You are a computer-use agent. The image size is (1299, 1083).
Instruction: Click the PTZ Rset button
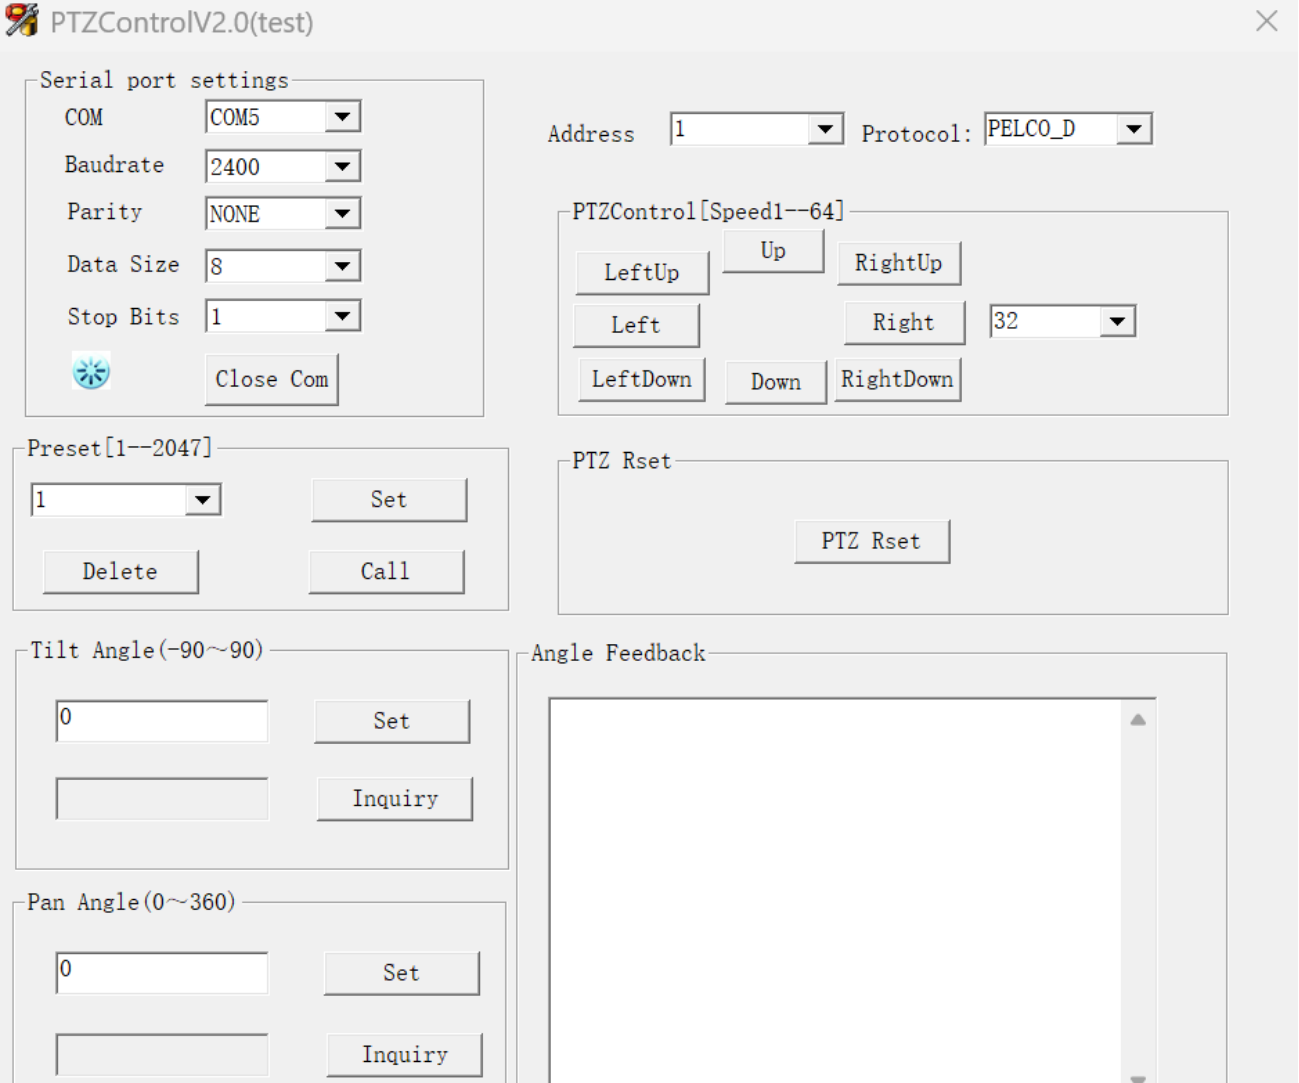click(x=872, y=541)
